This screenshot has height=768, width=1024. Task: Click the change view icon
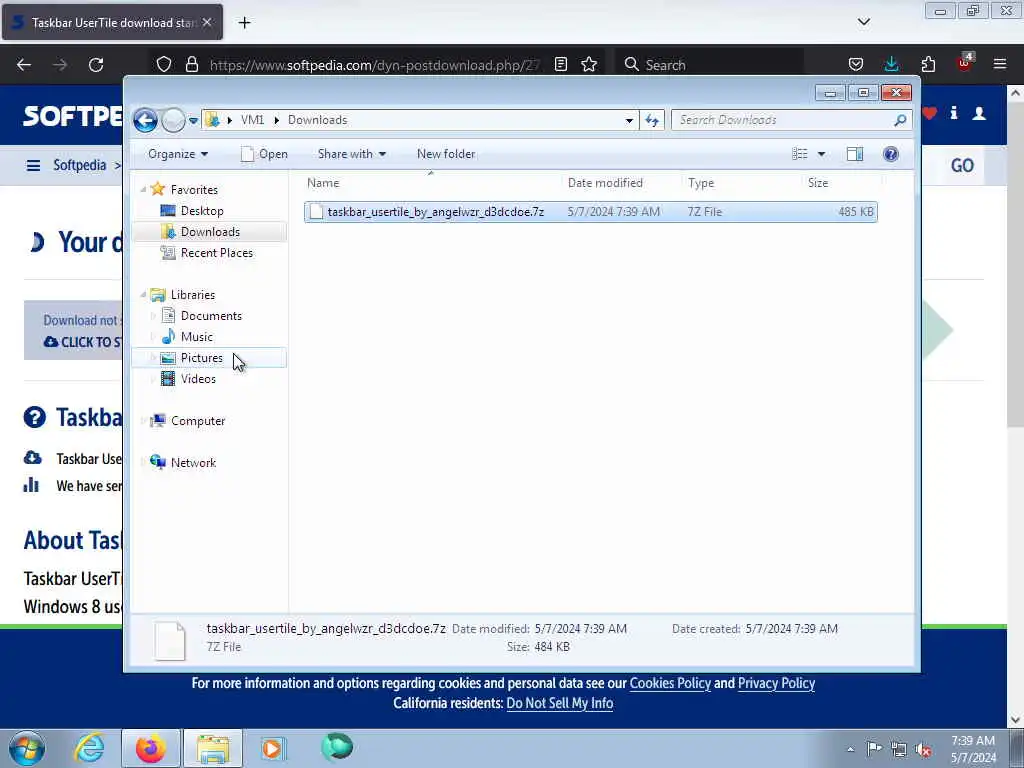click(x=799, y=154)
